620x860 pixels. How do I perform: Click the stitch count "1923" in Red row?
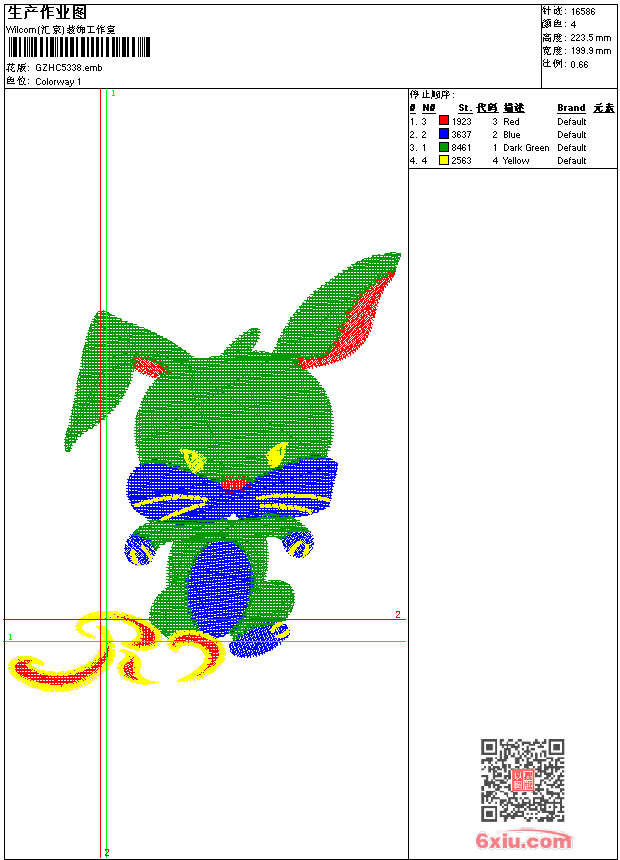pyautogui.click(x=461, y=122)
